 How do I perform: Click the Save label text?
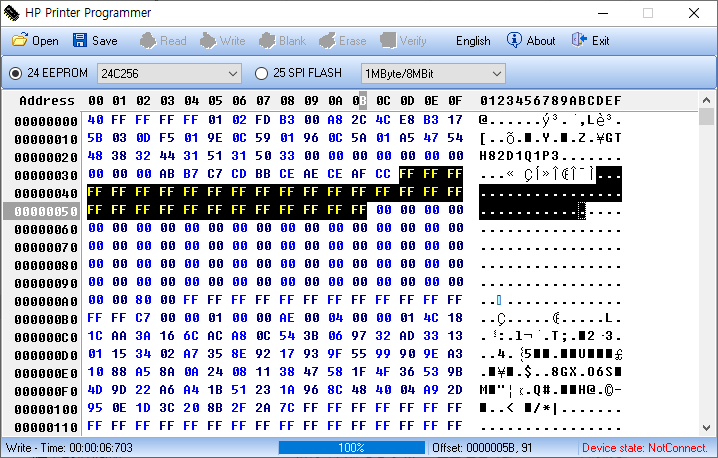tap(104, 41)
